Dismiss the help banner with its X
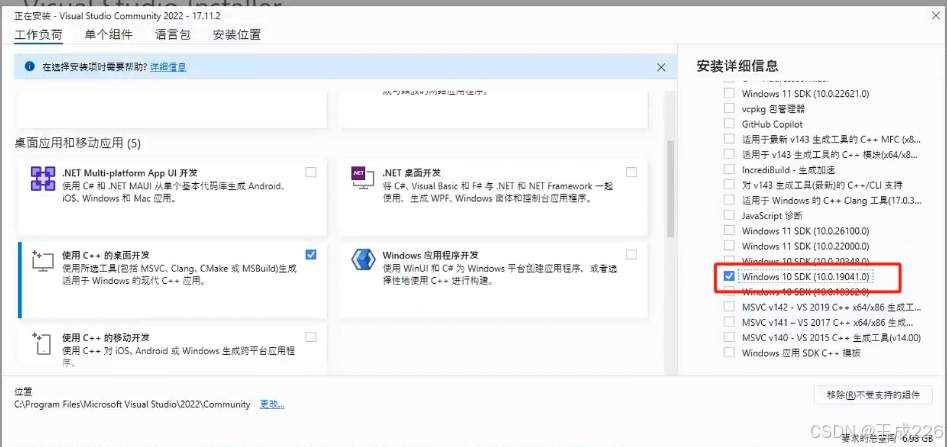 661,67
